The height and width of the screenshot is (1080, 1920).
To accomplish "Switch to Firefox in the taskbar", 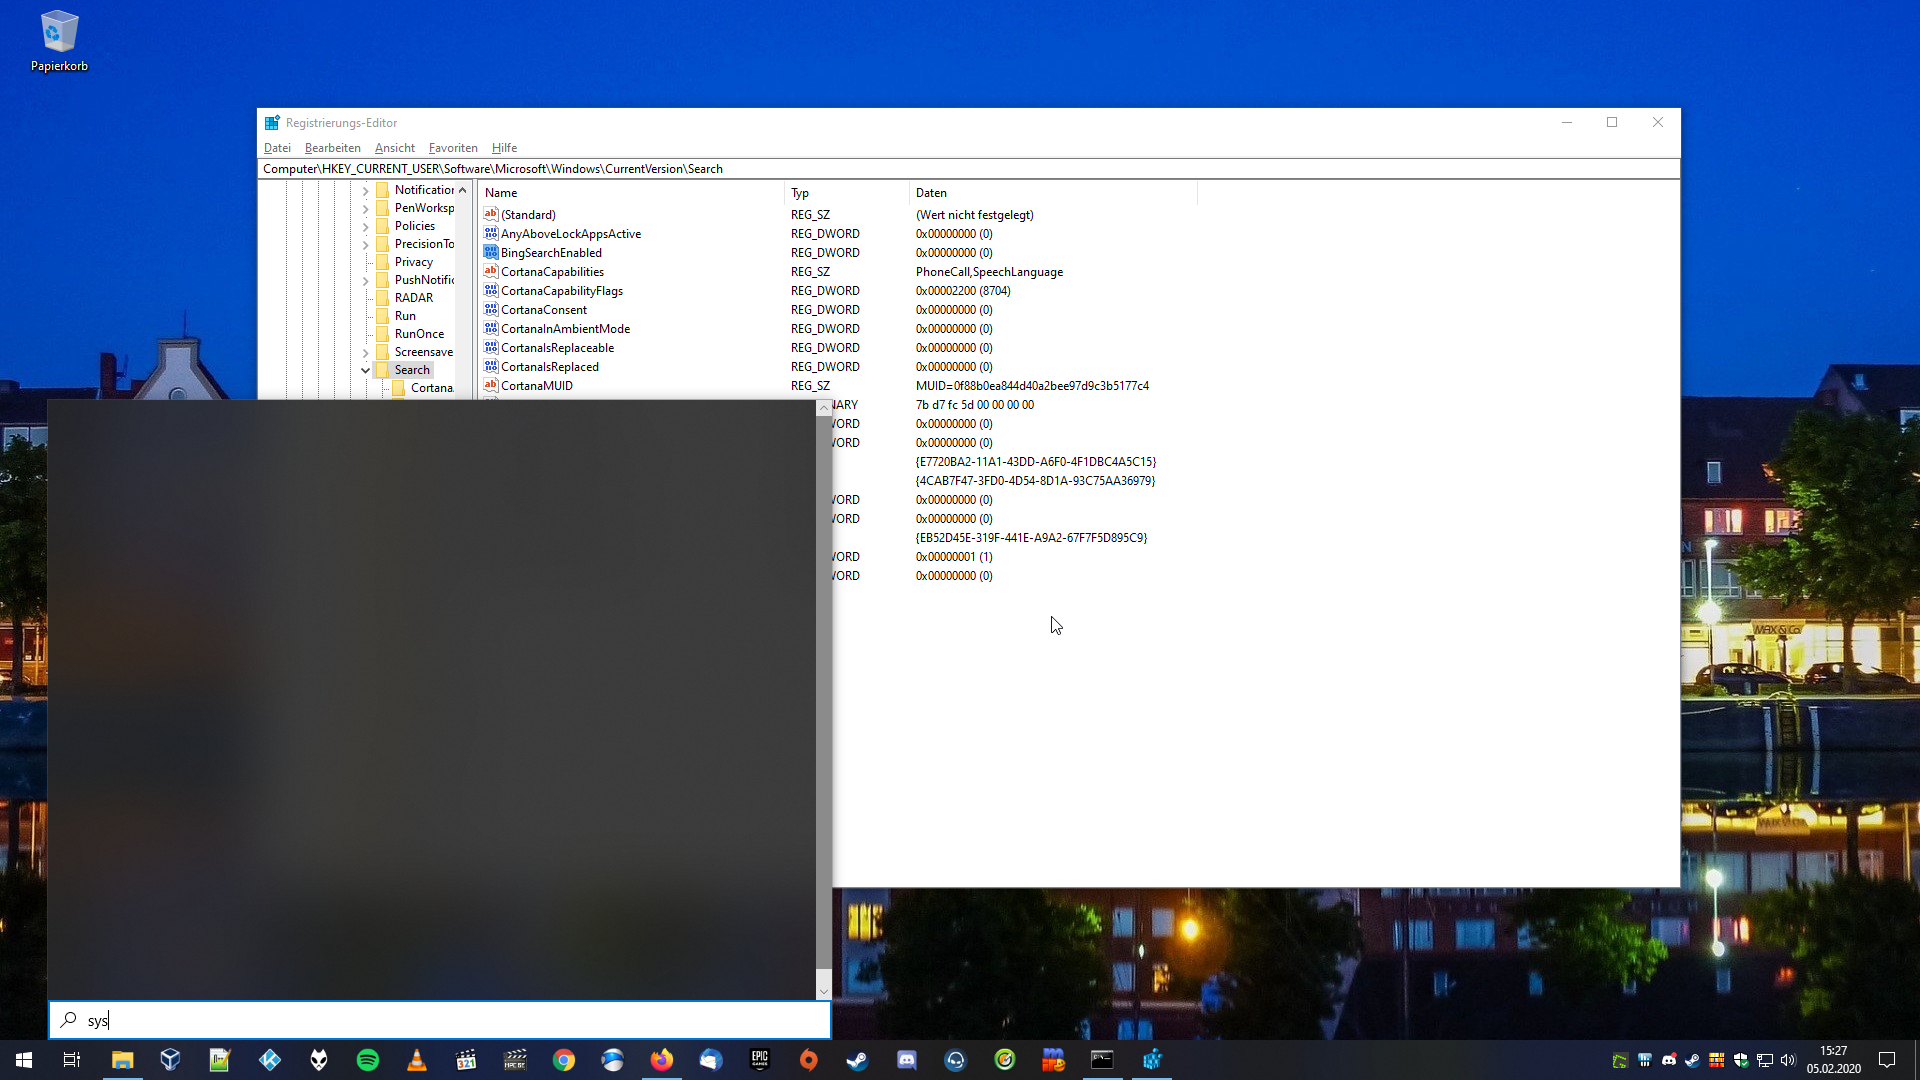I will [662, 1060].
